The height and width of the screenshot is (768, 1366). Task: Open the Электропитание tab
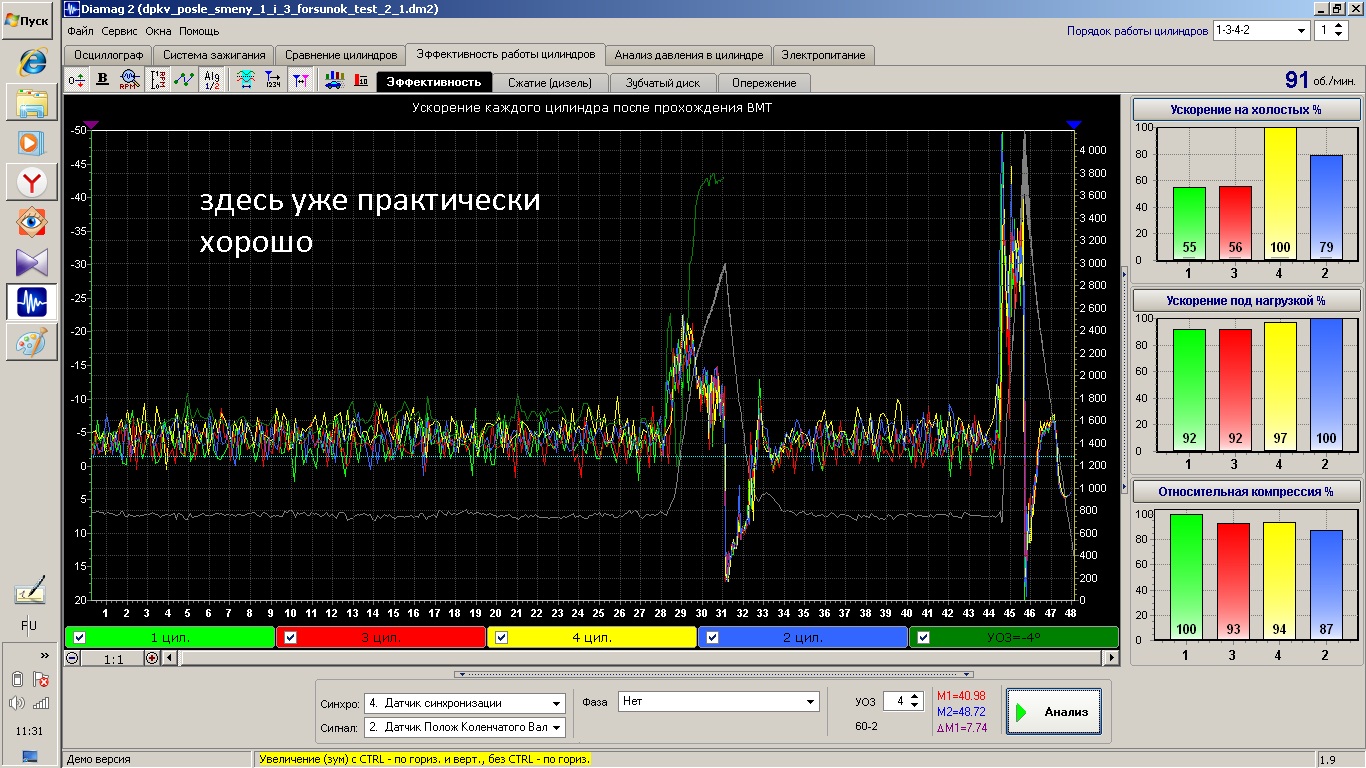coord(824,55)
